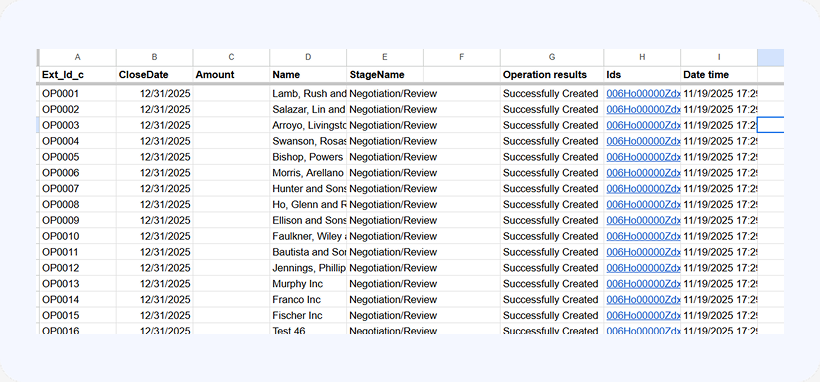
Task: Select Date time cell in row OP0014
Action: (719, 300)
